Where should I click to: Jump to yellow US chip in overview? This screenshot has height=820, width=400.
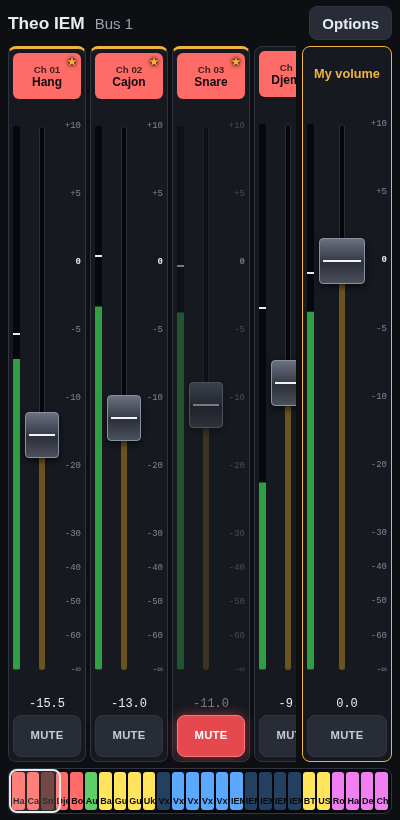pos(324,791)
